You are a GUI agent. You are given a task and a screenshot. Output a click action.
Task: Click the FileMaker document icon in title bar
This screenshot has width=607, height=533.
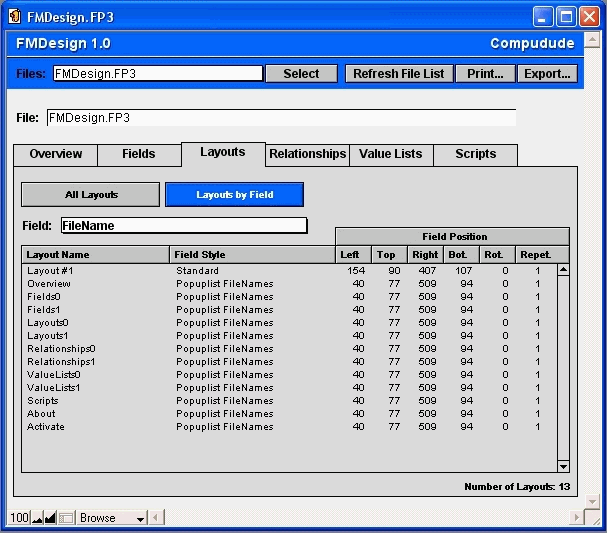[15, 16]
